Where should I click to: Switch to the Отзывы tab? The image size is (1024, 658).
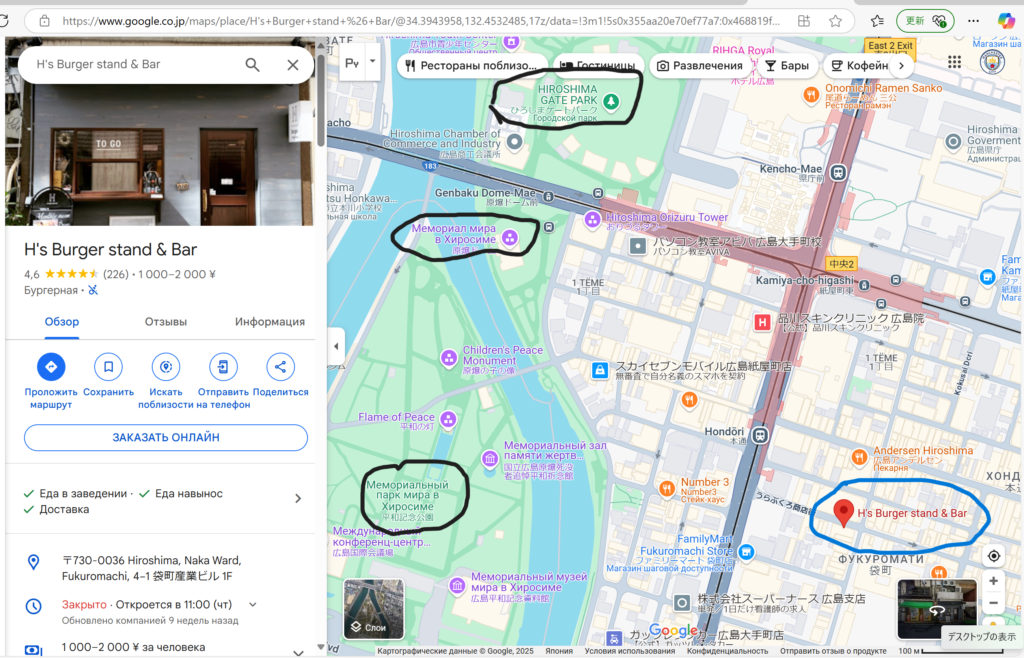166,322
